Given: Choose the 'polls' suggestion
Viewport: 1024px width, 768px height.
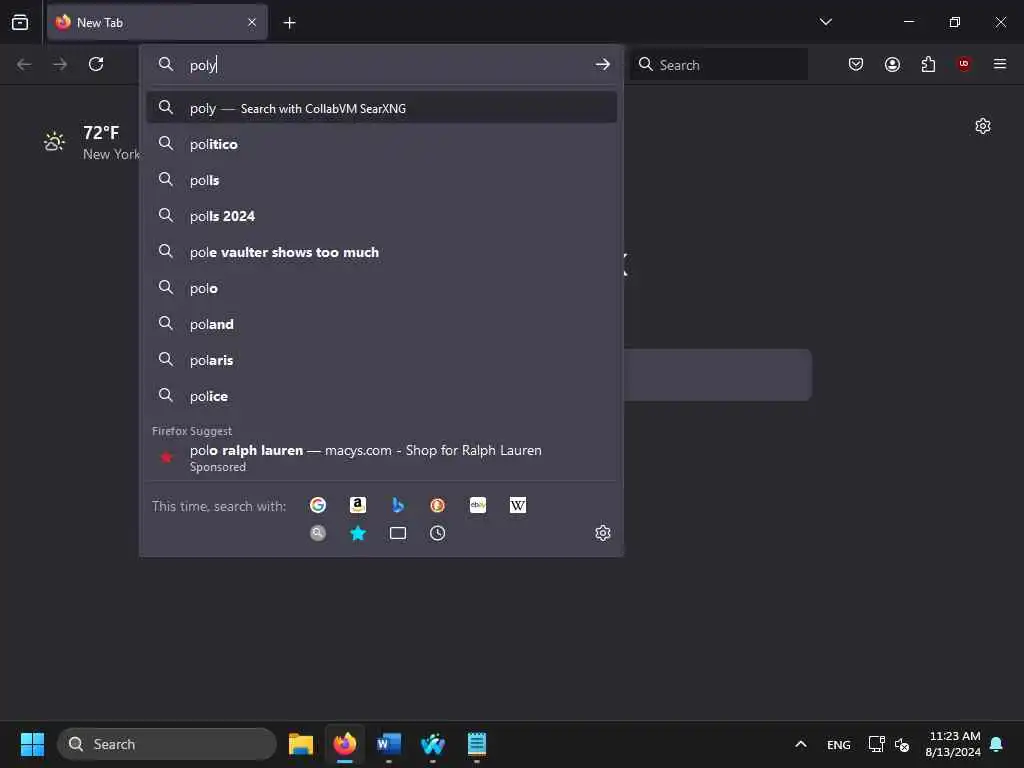Looking at the screenshot, I should (381, 180).
